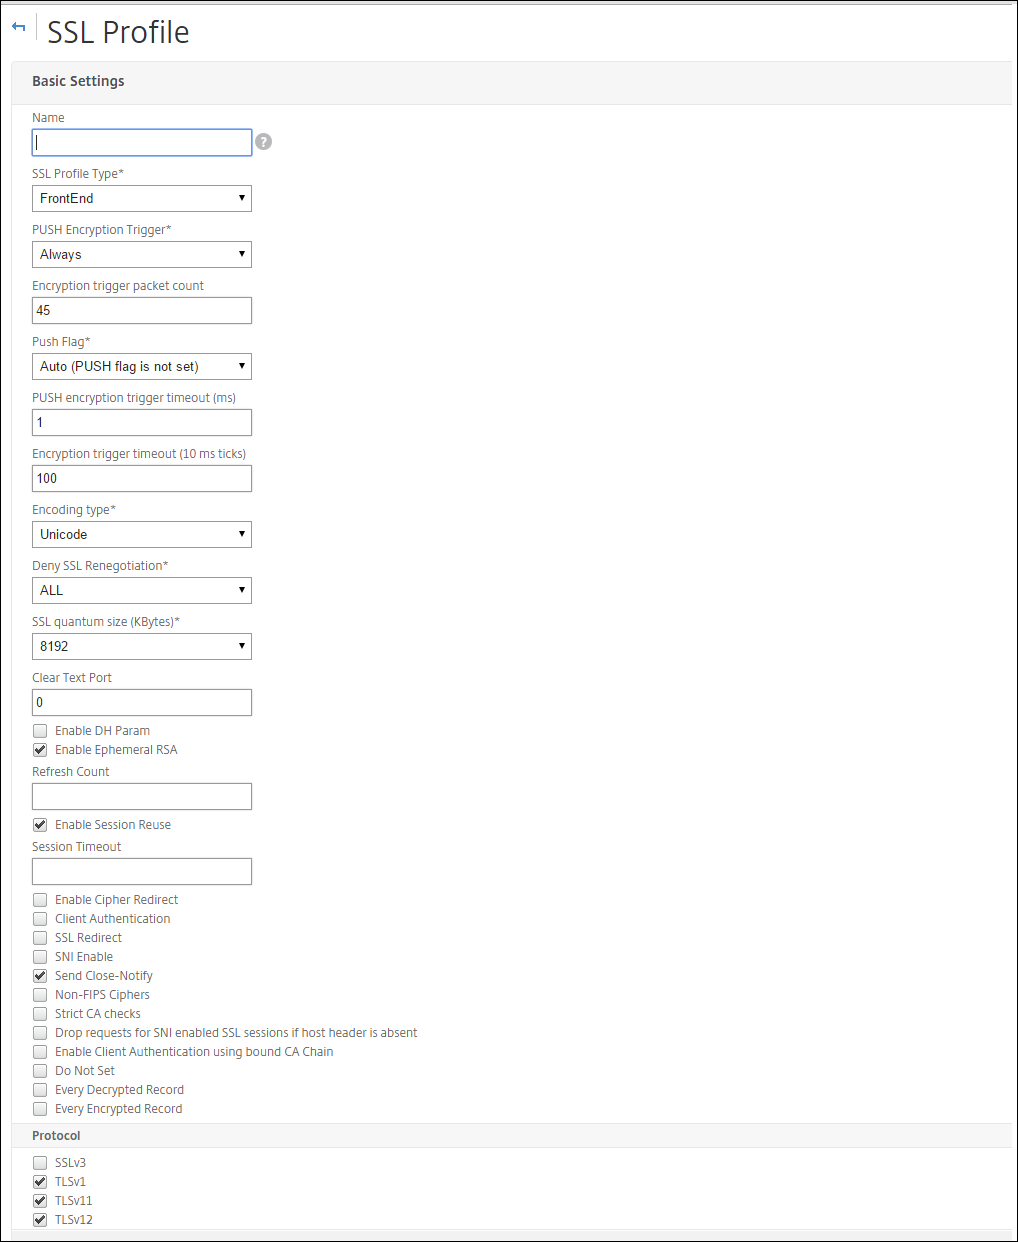Uncheck the TLSv12 protocol
Image resolution: width=1018 pixels, height=1242 pixels.
[40, 1220]
